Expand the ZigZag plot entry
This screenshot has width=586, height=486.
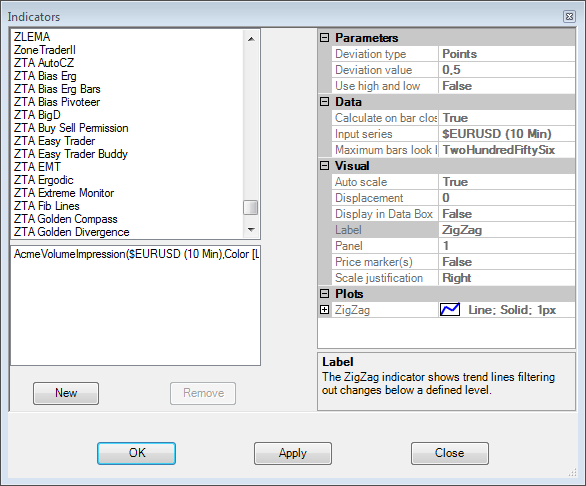coord(325,310)
